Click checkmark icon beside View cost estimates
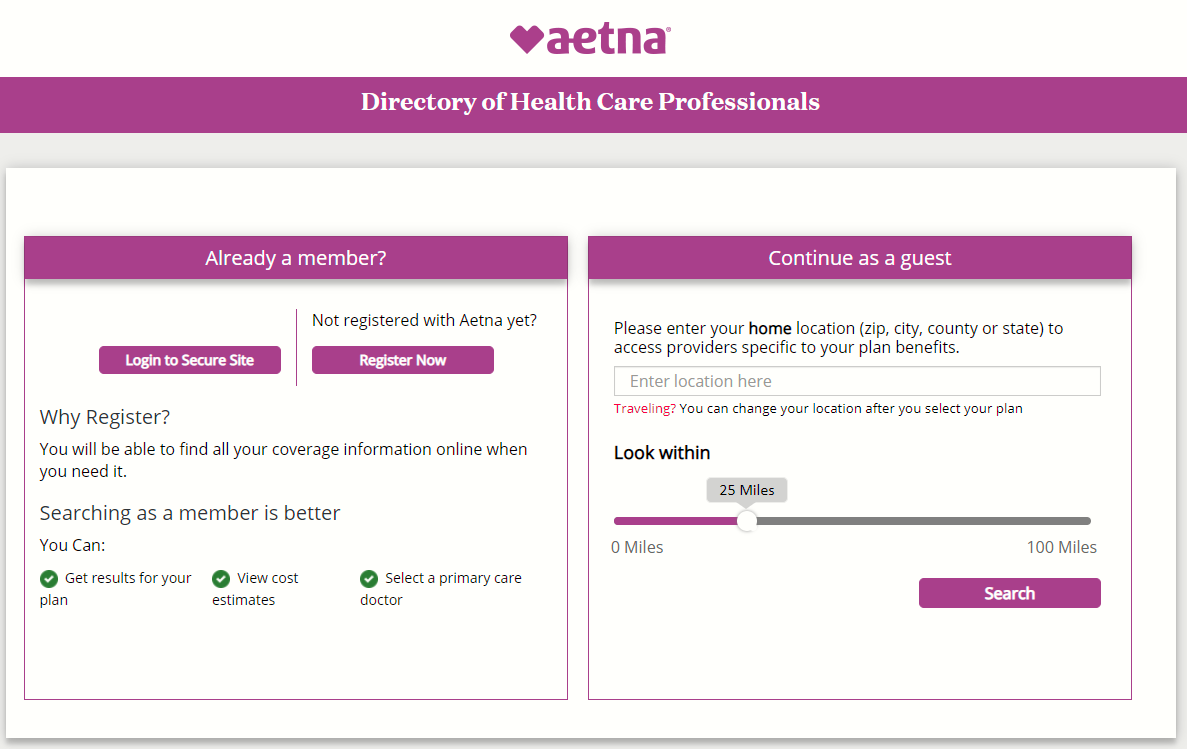 pyautogui.click(x=221, y=579)
